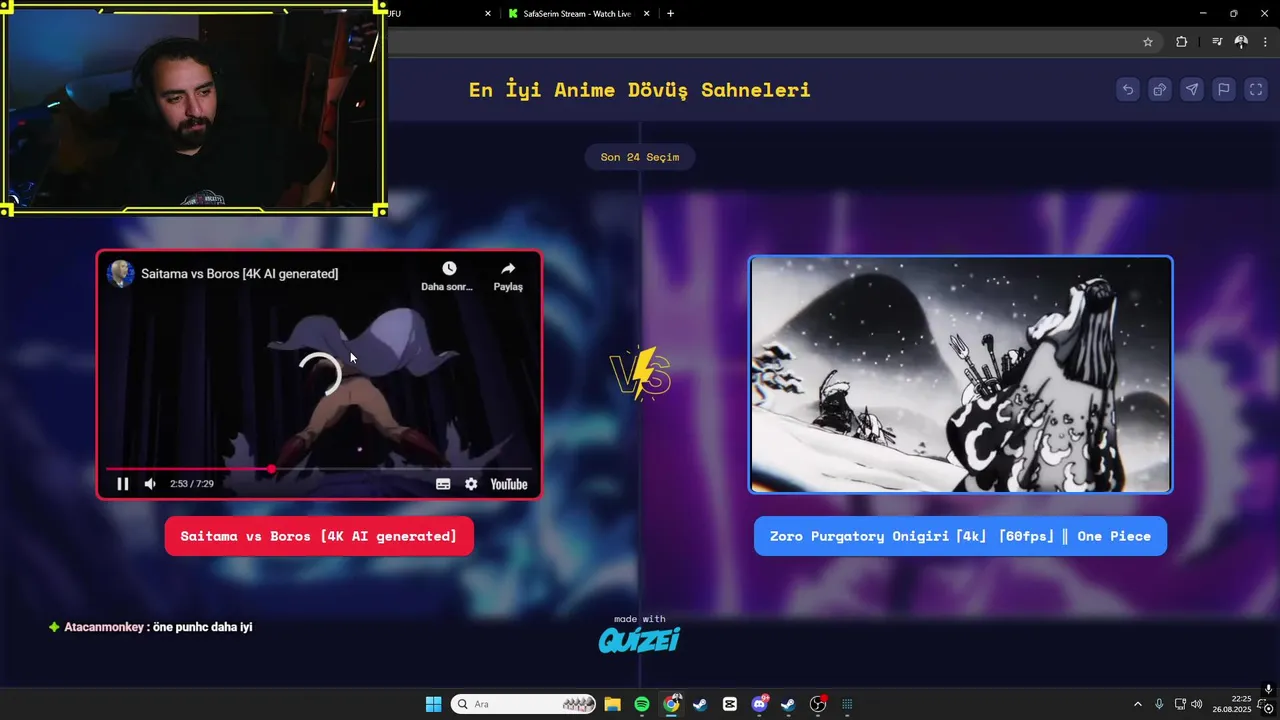Viewport: 1280px width, 720px height.
Task: Open File Explorer from the taskbar
Action: 612,704
